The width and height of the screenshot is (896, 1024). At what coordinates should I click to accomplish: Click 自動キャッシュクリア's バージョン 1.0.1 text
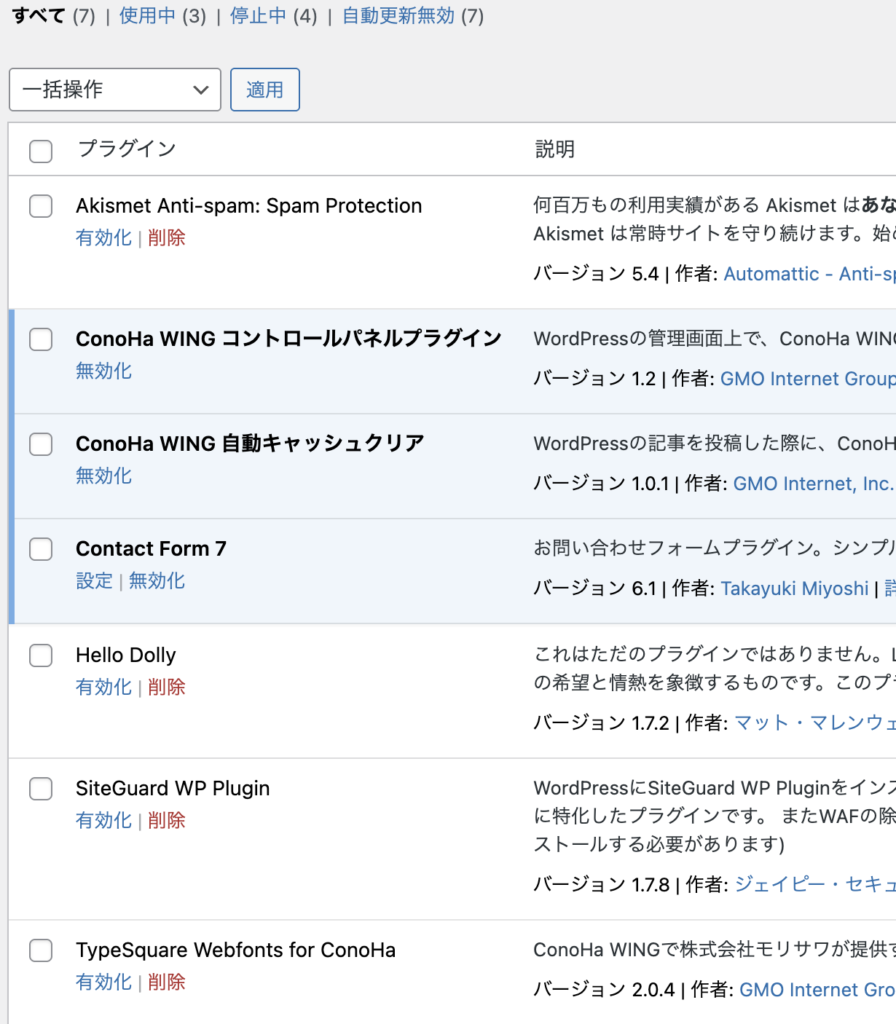[601, 484]
